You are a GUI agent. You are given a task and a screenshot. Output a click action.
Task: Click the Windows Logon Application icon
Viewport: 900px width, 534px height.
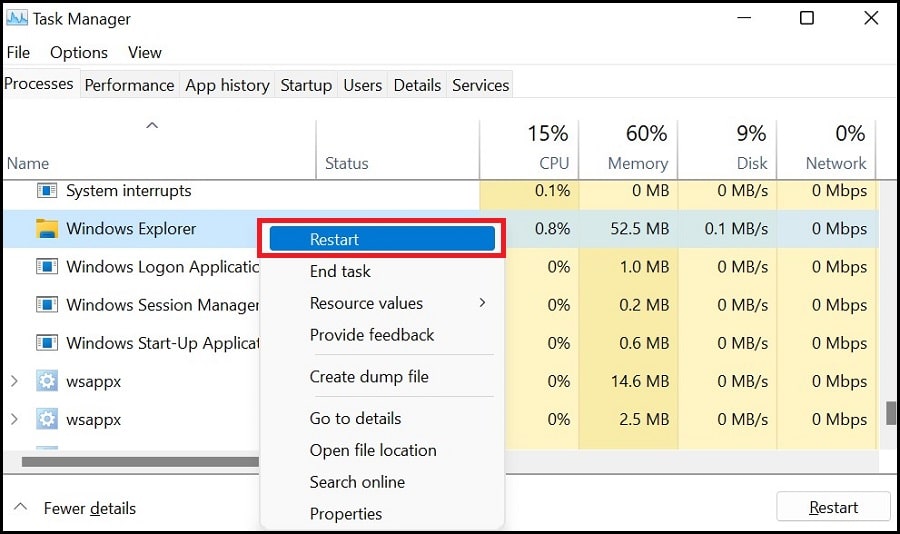tap(47, 266)
